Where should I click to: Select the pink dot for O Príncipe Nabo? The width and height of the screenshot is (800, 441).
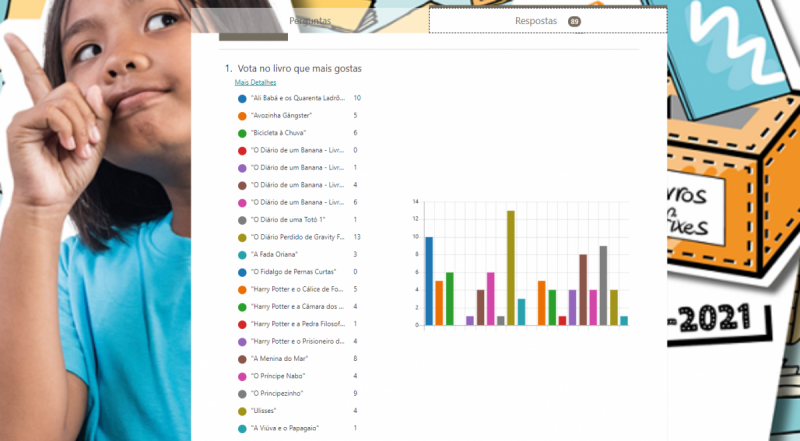point(241,376)
